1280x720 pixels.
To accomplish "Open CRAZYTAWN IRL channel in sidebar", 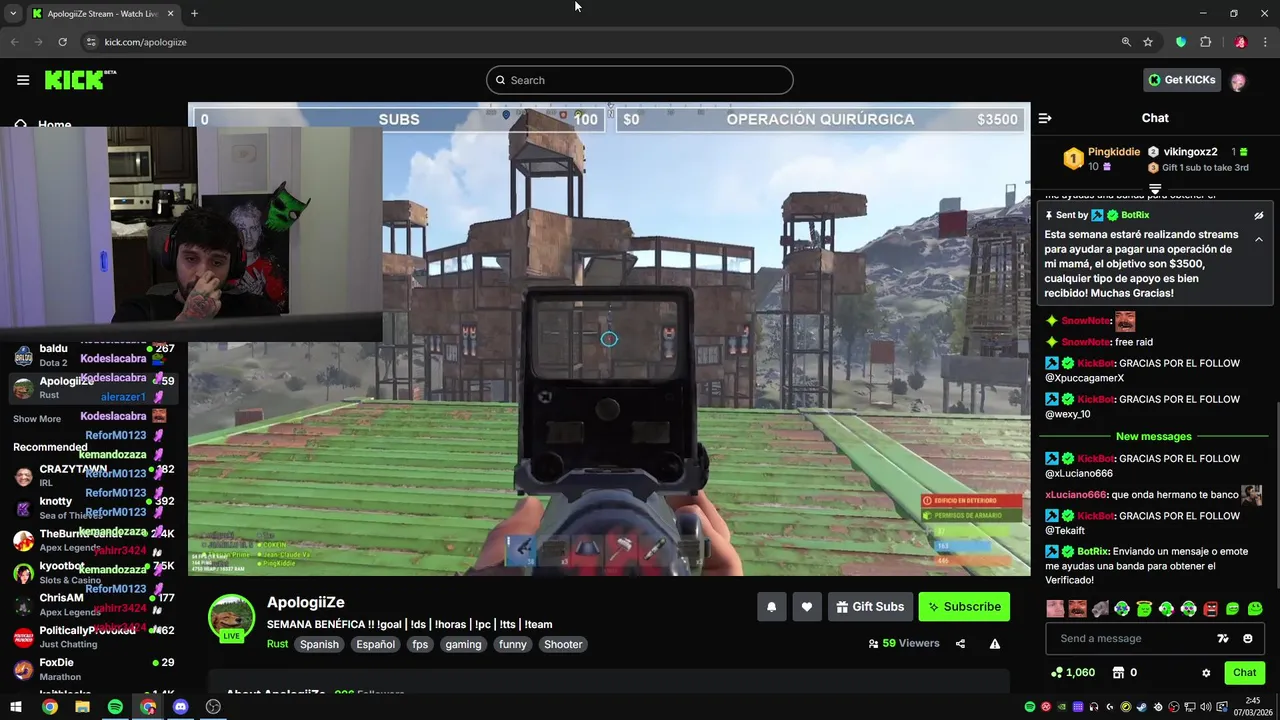I will click(x=94, y=476).
